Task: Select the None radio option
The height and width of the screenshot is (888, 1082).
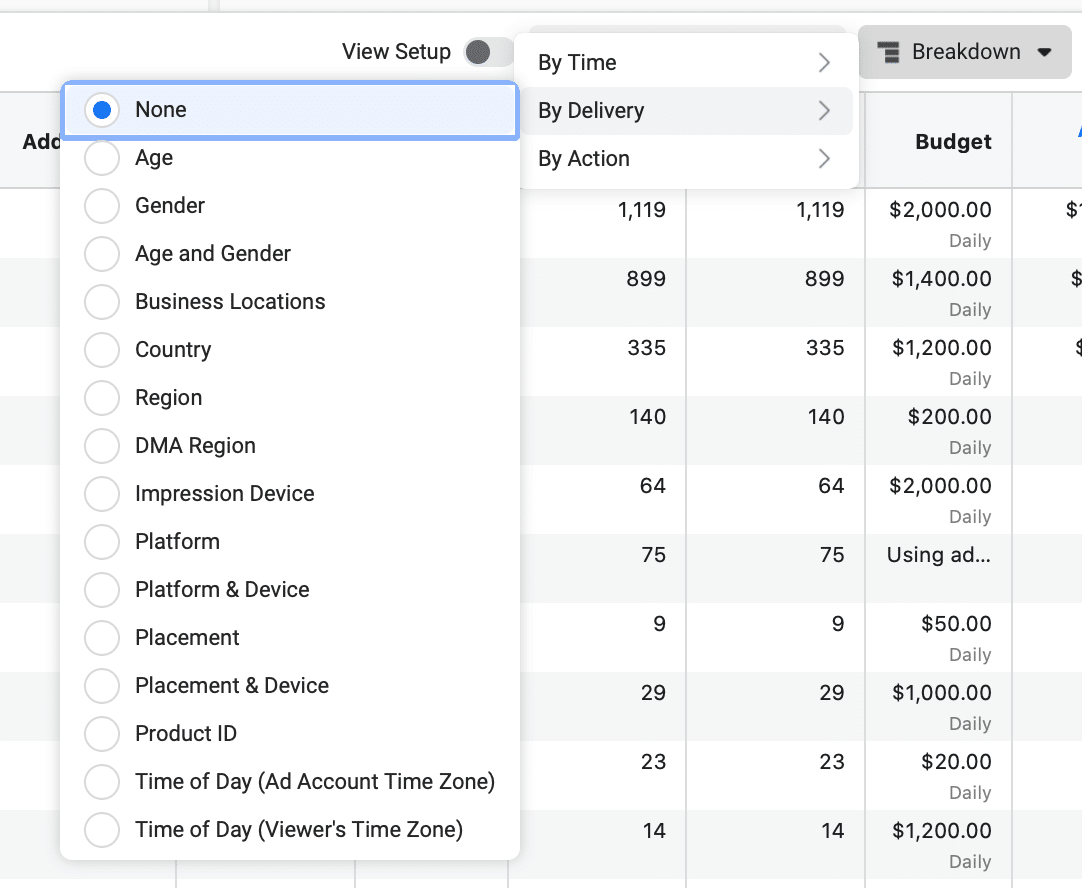Action: [x=102, y=110]
